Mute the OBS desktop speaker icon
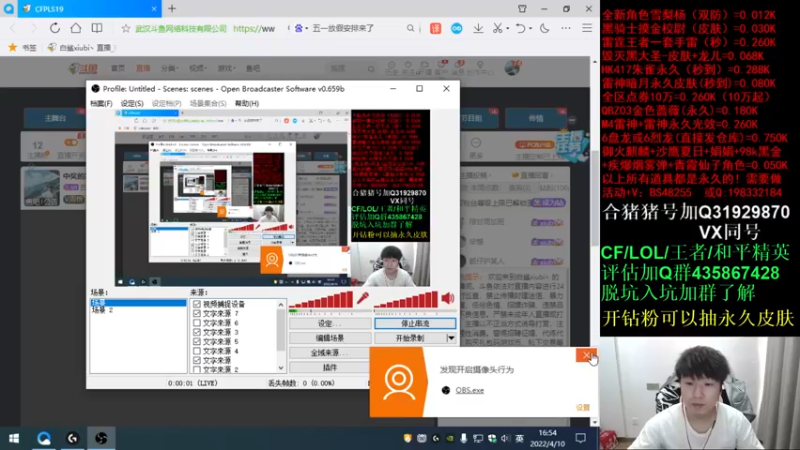Screen dimensions: 800x450 click(447, 298)
